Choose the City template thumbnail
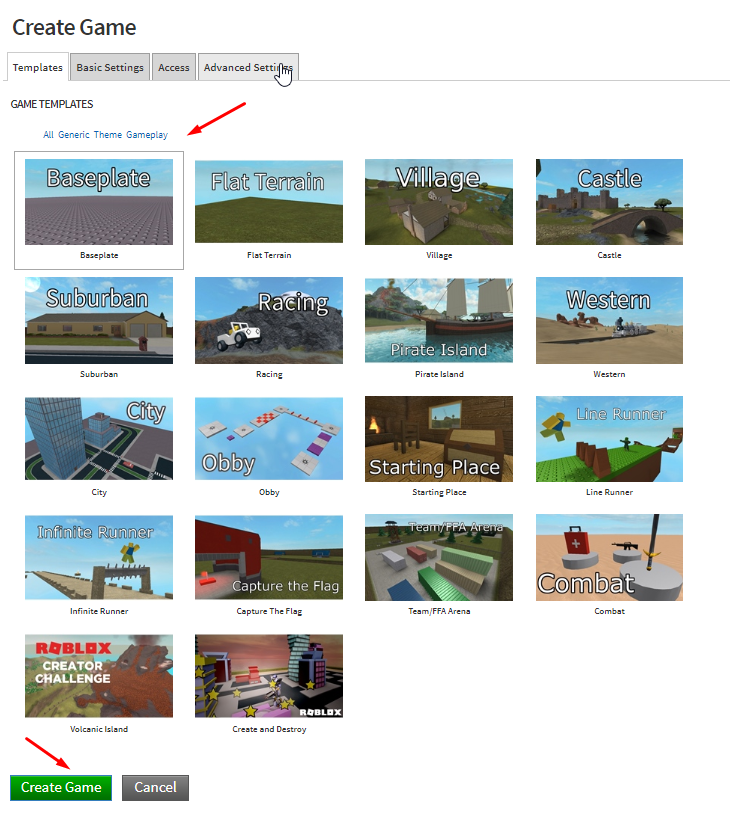733x822 pixels. pos(99,439)
